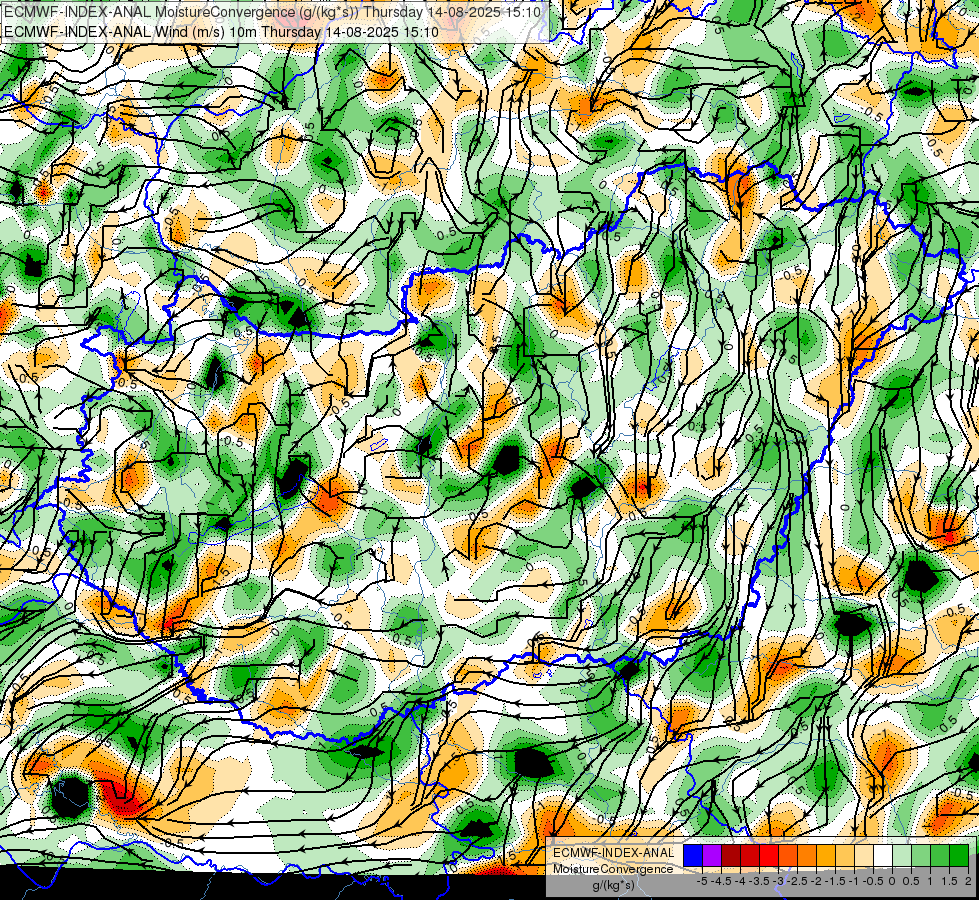The image size is (979, 900).
Task: Click the 1.5 tick label on legend scale
Action: (x=949, y=881)
